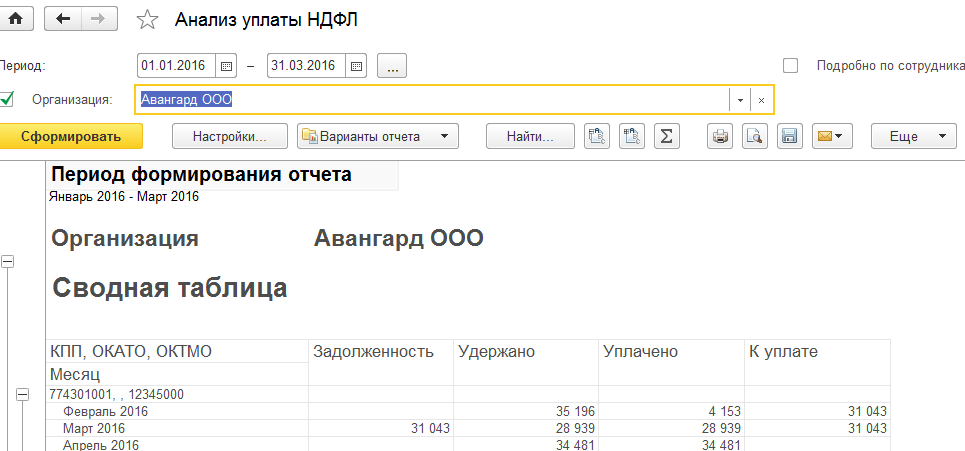Click end date field 31.03.2016

[307, 66]
